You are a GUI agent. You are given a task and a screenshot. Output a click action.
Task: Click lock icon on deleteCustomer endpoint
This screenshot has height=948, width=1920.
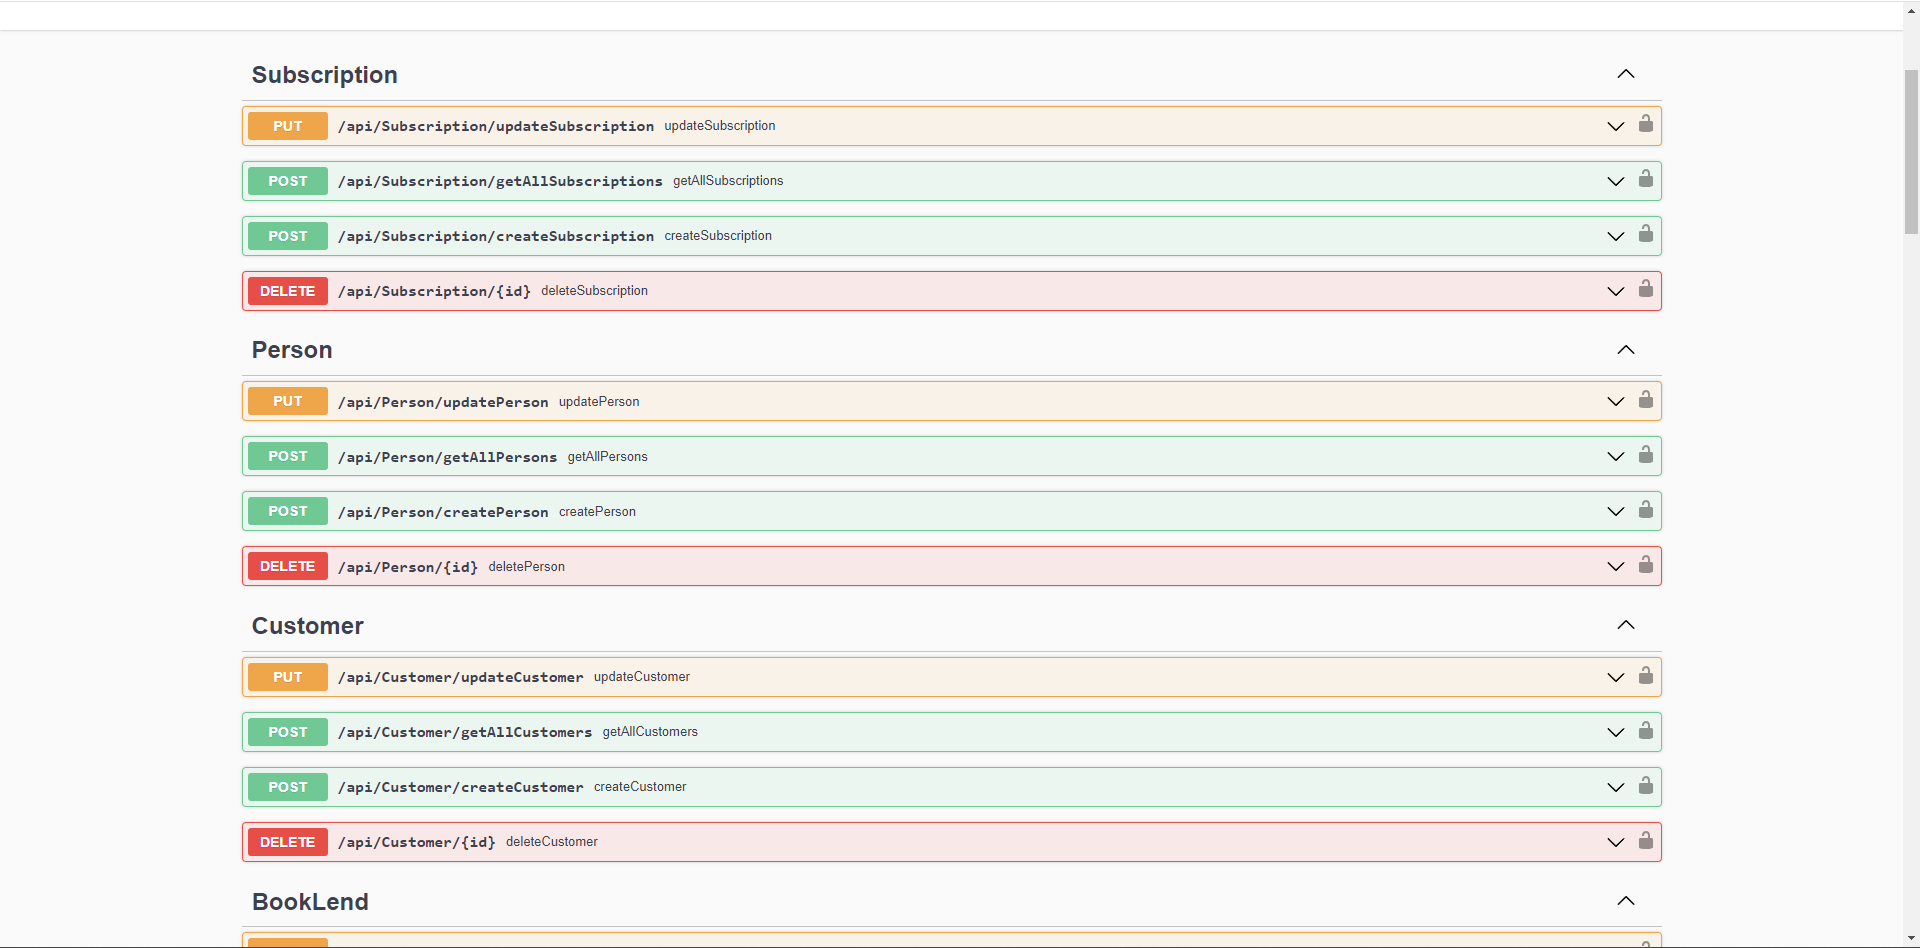point(1645,841)
